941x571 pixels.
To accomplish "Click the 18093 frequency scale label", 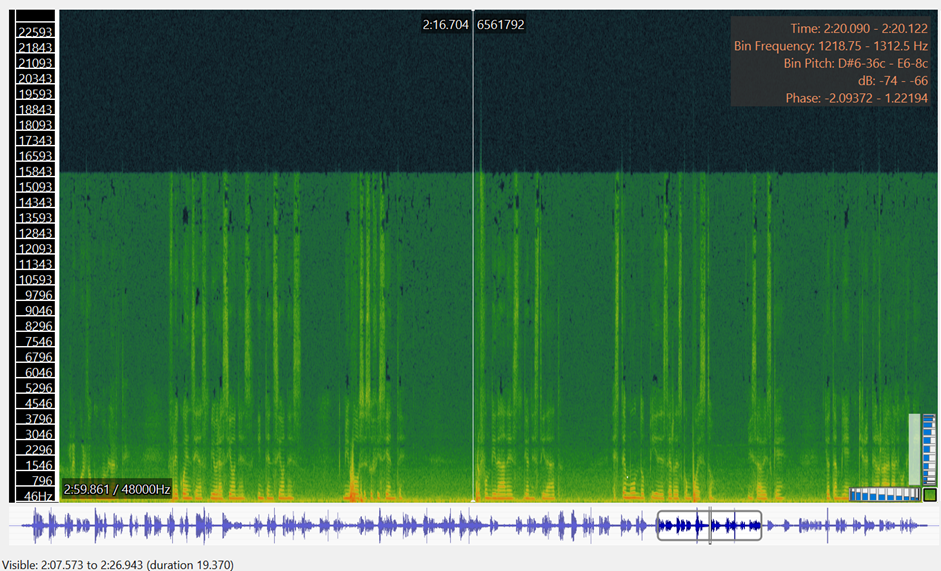I will (x=35, y=125).
